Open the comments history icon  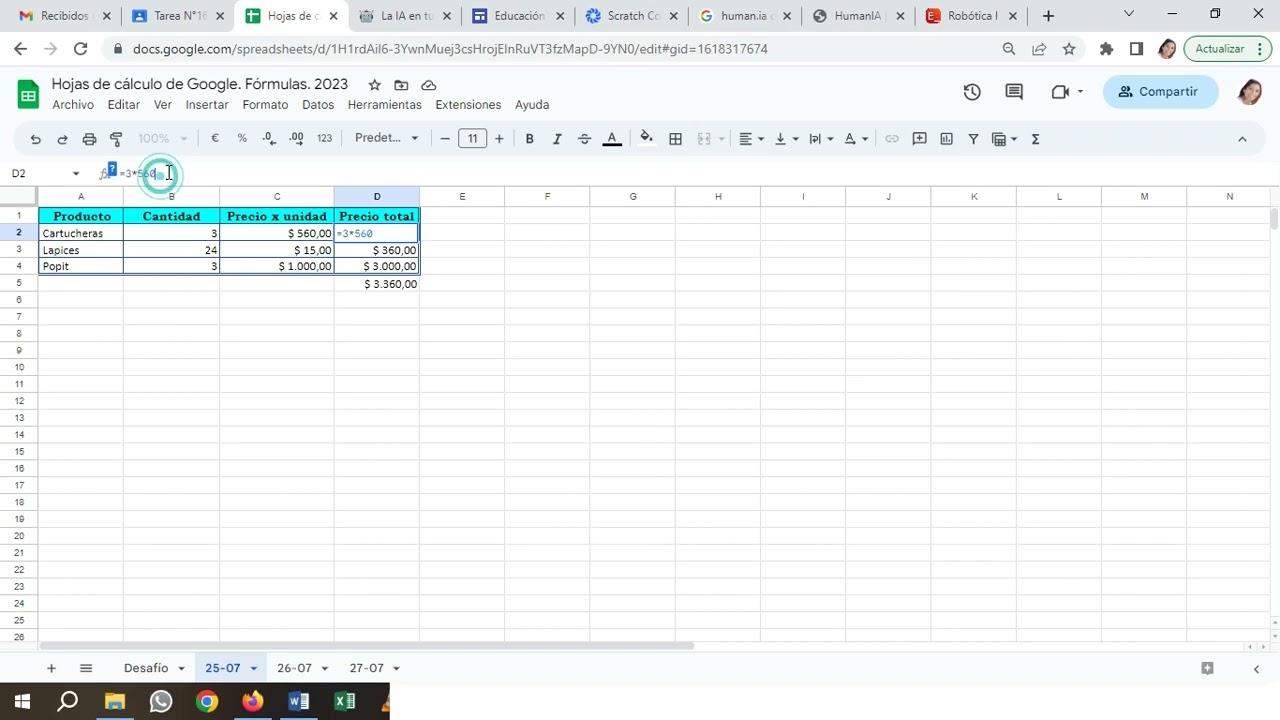point(1014,92)
